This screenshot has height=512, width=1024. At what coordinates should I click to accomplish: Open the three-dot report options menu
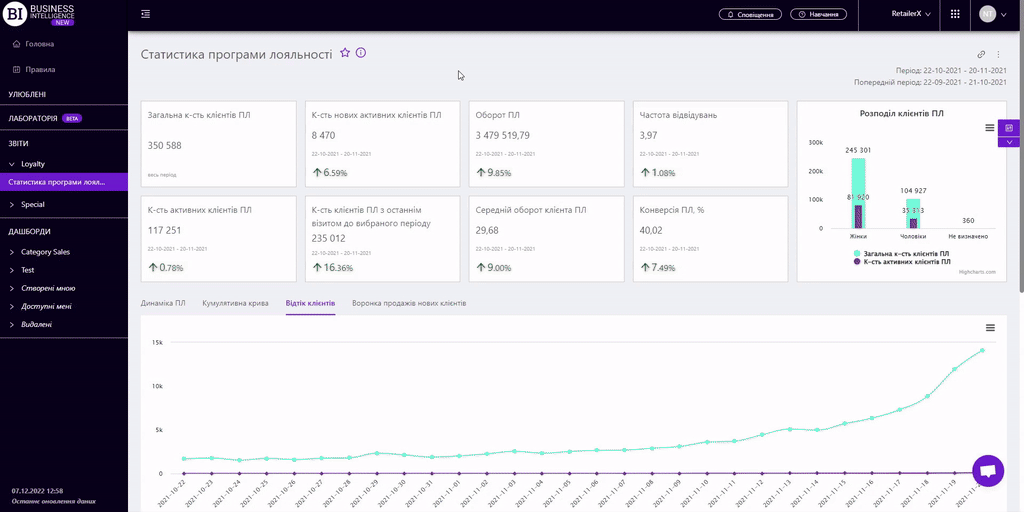coord(998,54)
